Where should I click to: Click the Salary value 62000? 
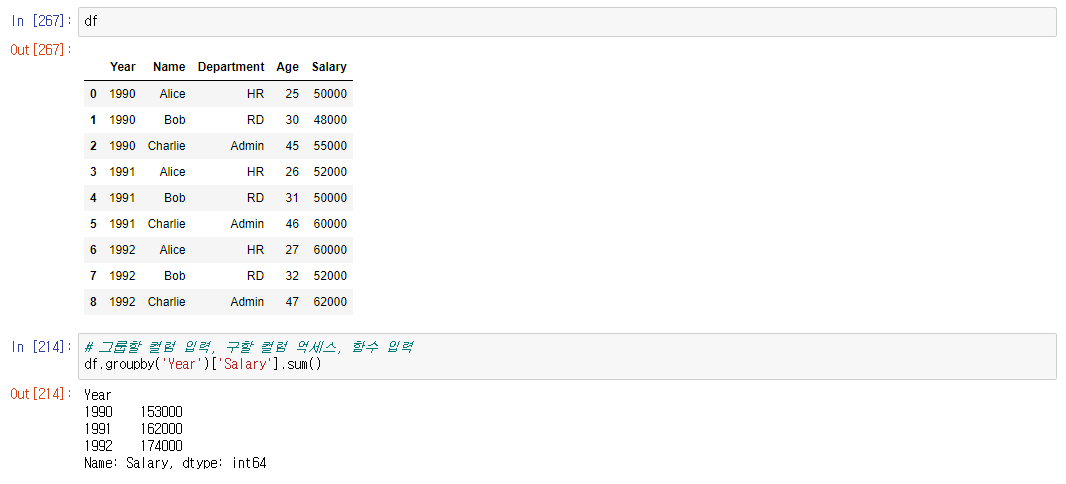coord(330,302)
